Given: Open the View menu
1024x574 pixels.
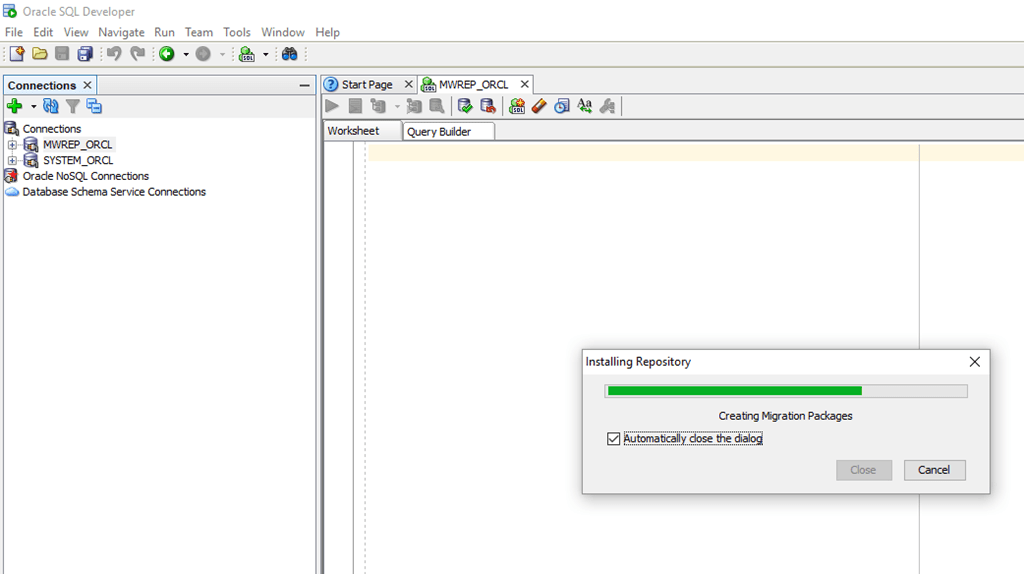Looking at the screenshot, I should [x=76, y=32].
